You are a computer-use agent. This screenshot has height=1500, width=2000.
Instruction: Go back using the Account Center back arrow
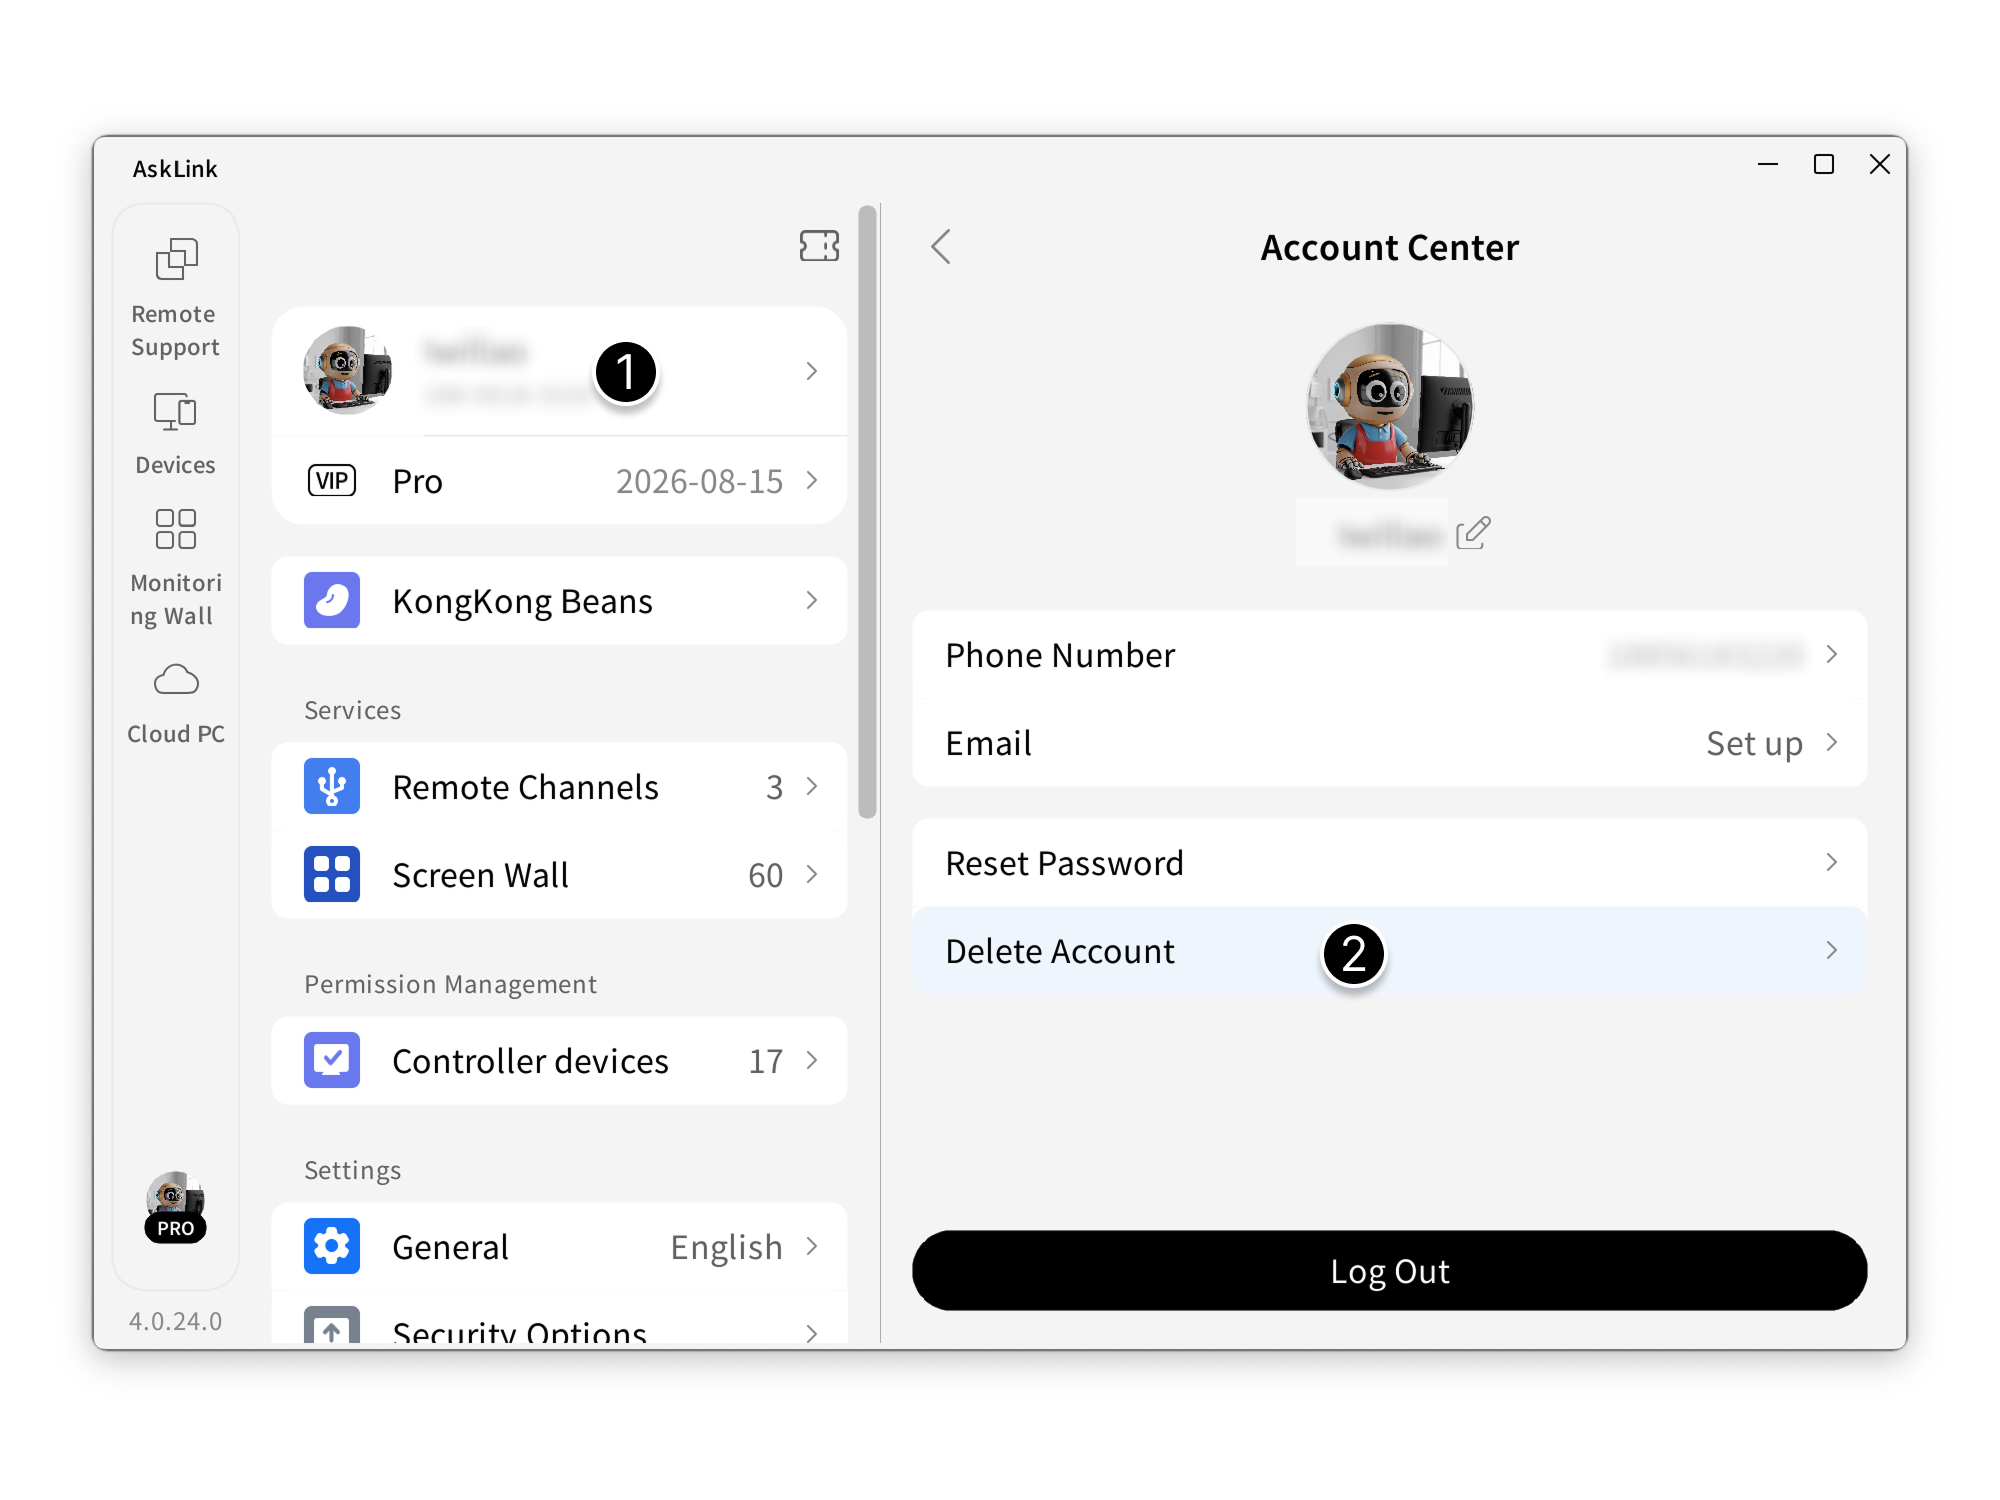coord(941,246)
